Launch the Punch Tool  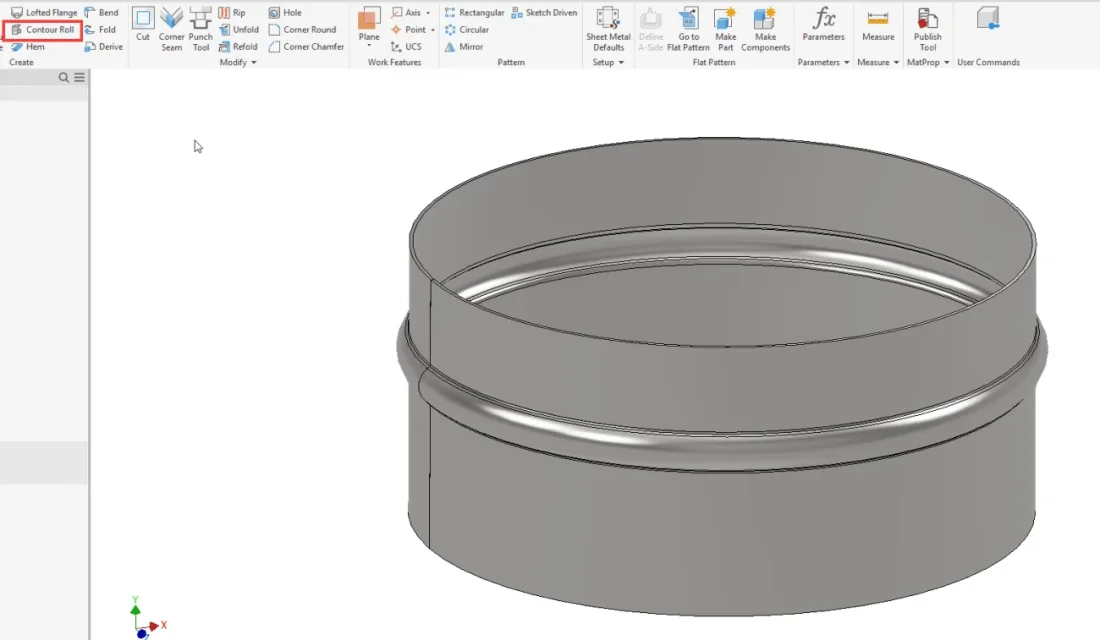tap(201, 29)
